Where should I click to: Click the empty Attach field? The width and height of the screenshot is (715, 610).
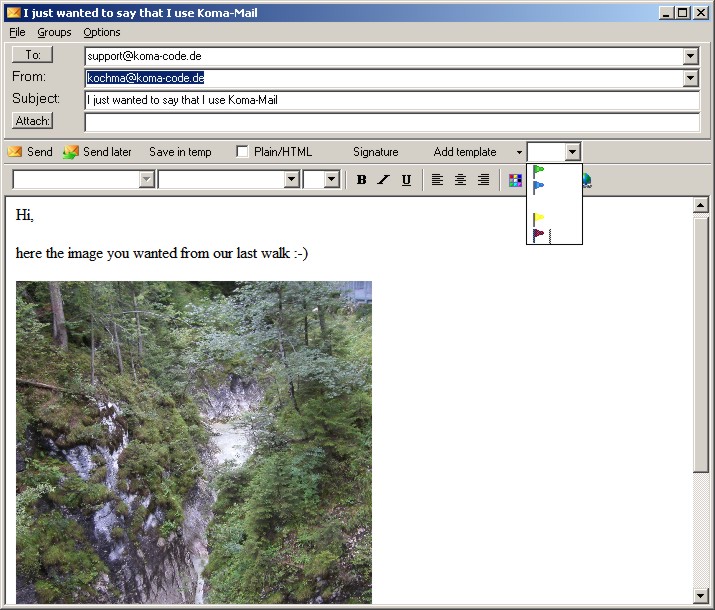392,122
